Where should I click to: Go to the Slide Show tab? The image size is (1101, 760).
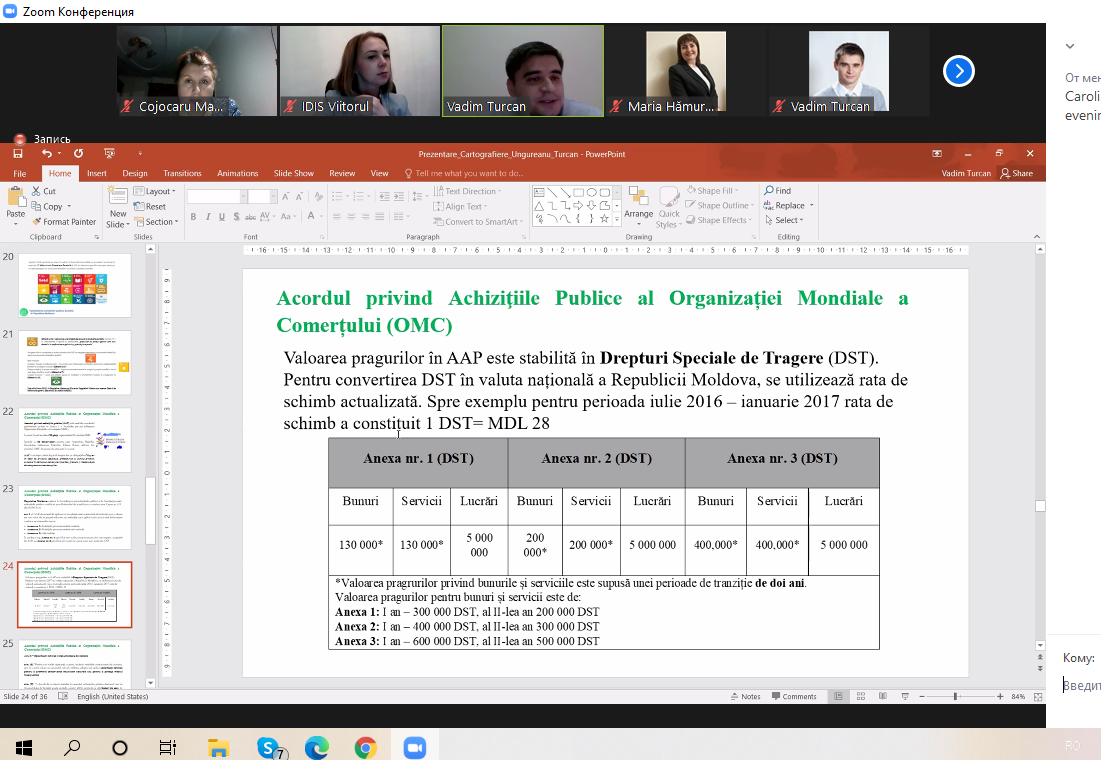[294, 173]
